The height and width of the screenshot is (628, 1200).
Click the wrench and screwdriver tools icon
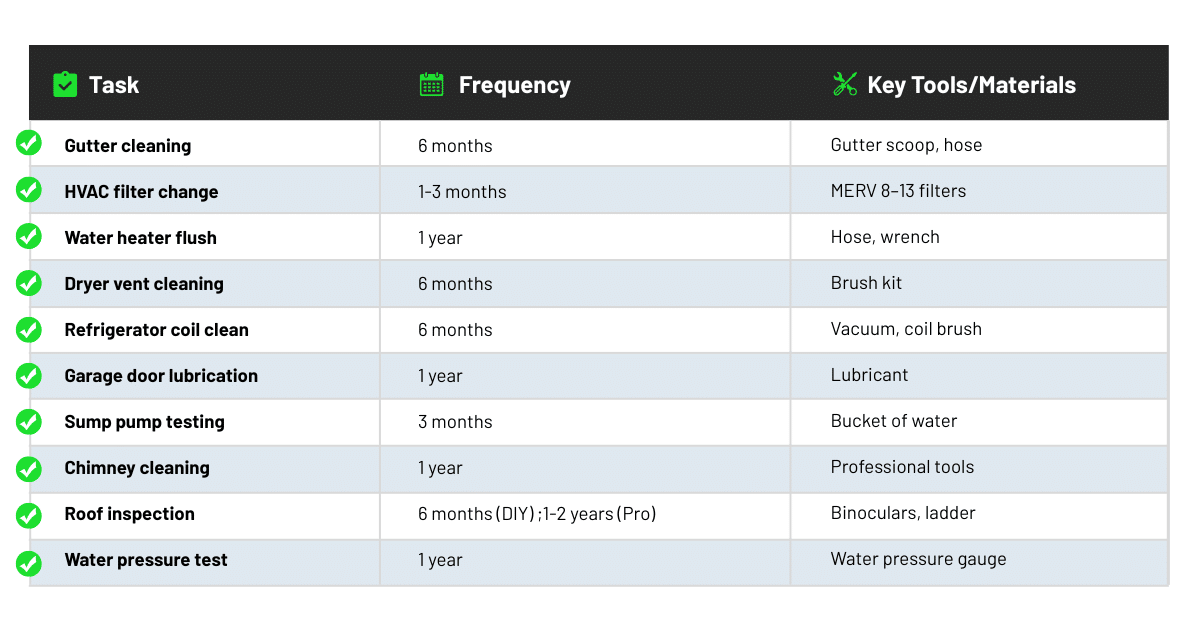click(x=845, y=84)
